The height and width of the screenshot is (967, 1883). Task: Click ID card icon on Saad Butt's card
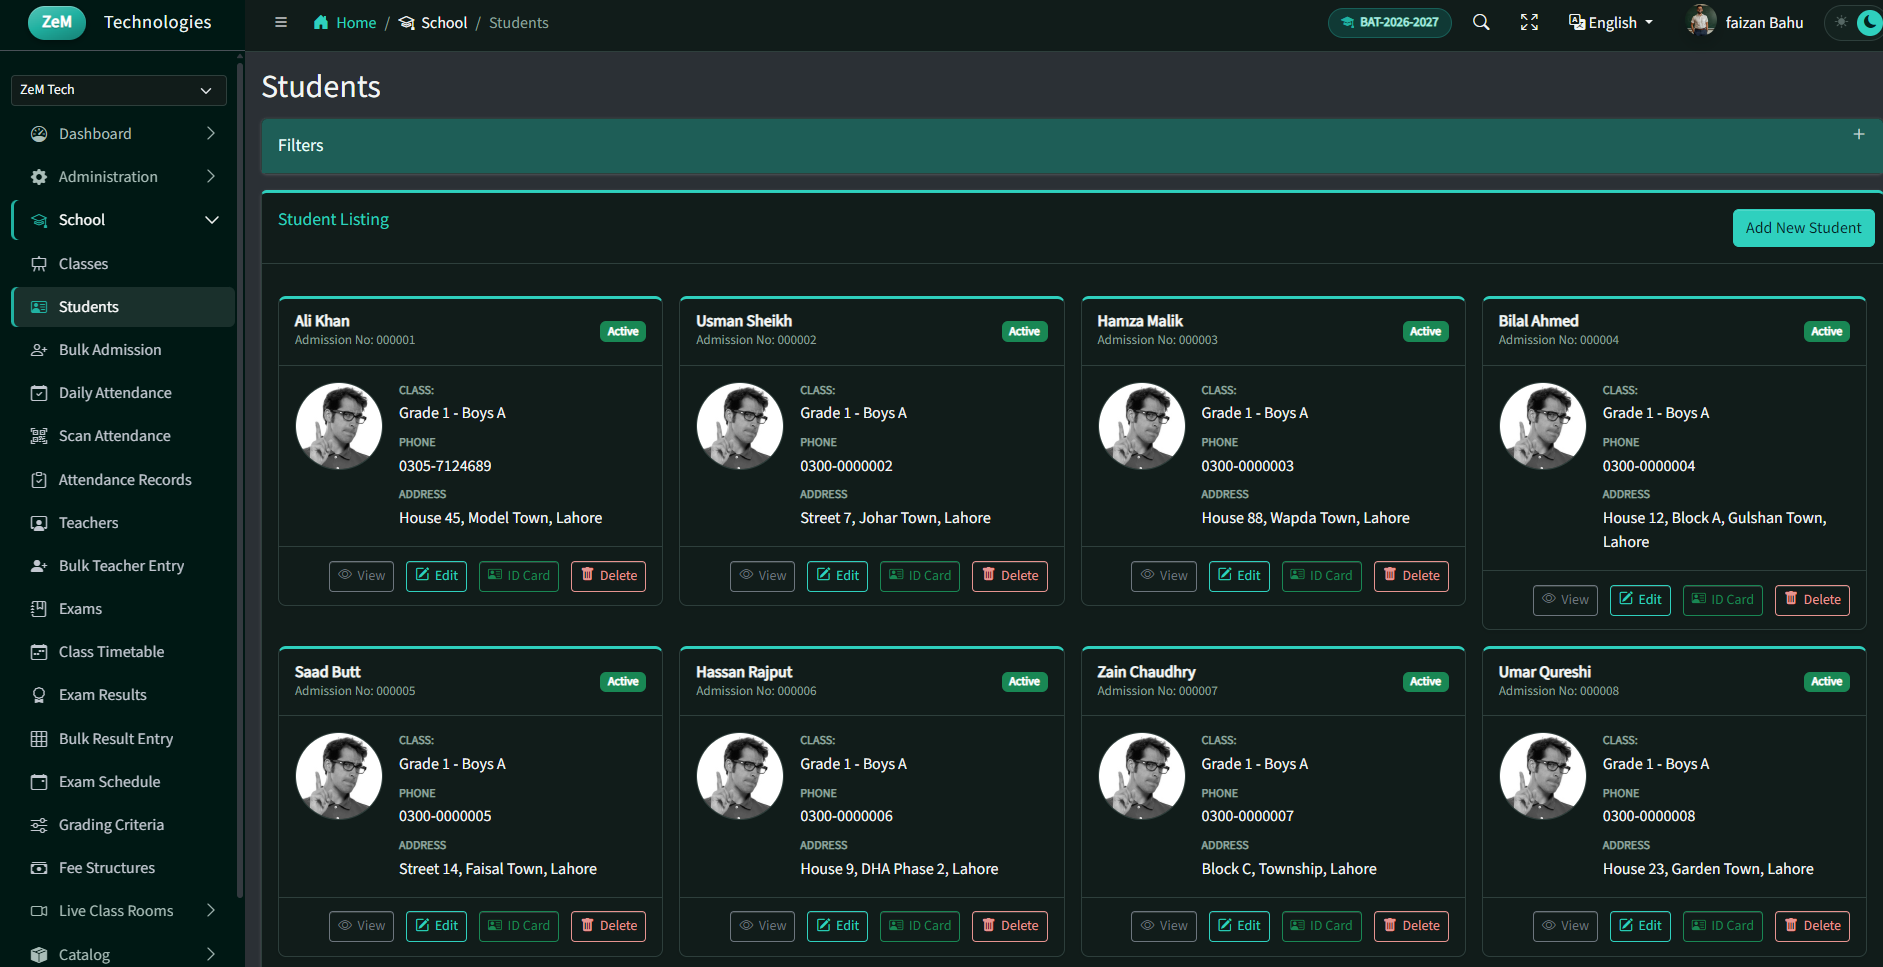point(495,925)
